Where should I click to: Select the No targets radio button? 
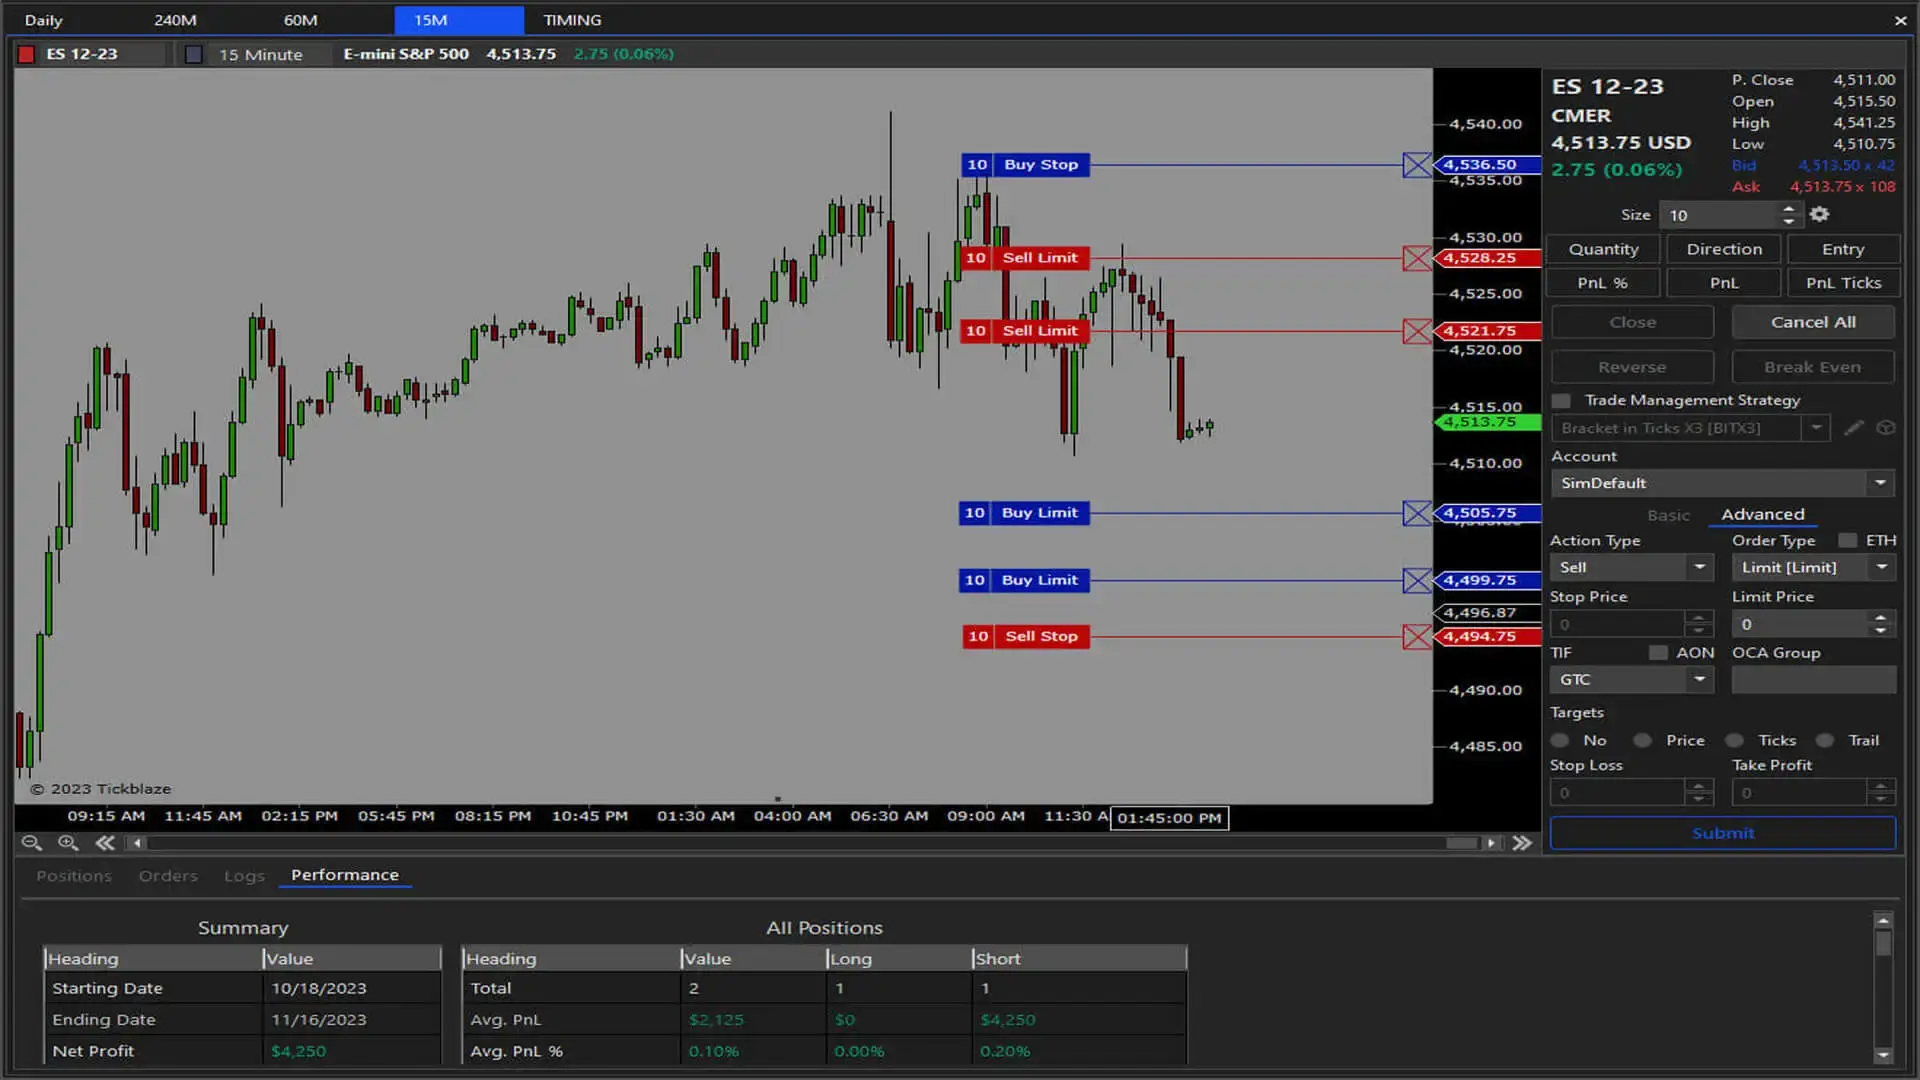click(x=1560, y=740)
